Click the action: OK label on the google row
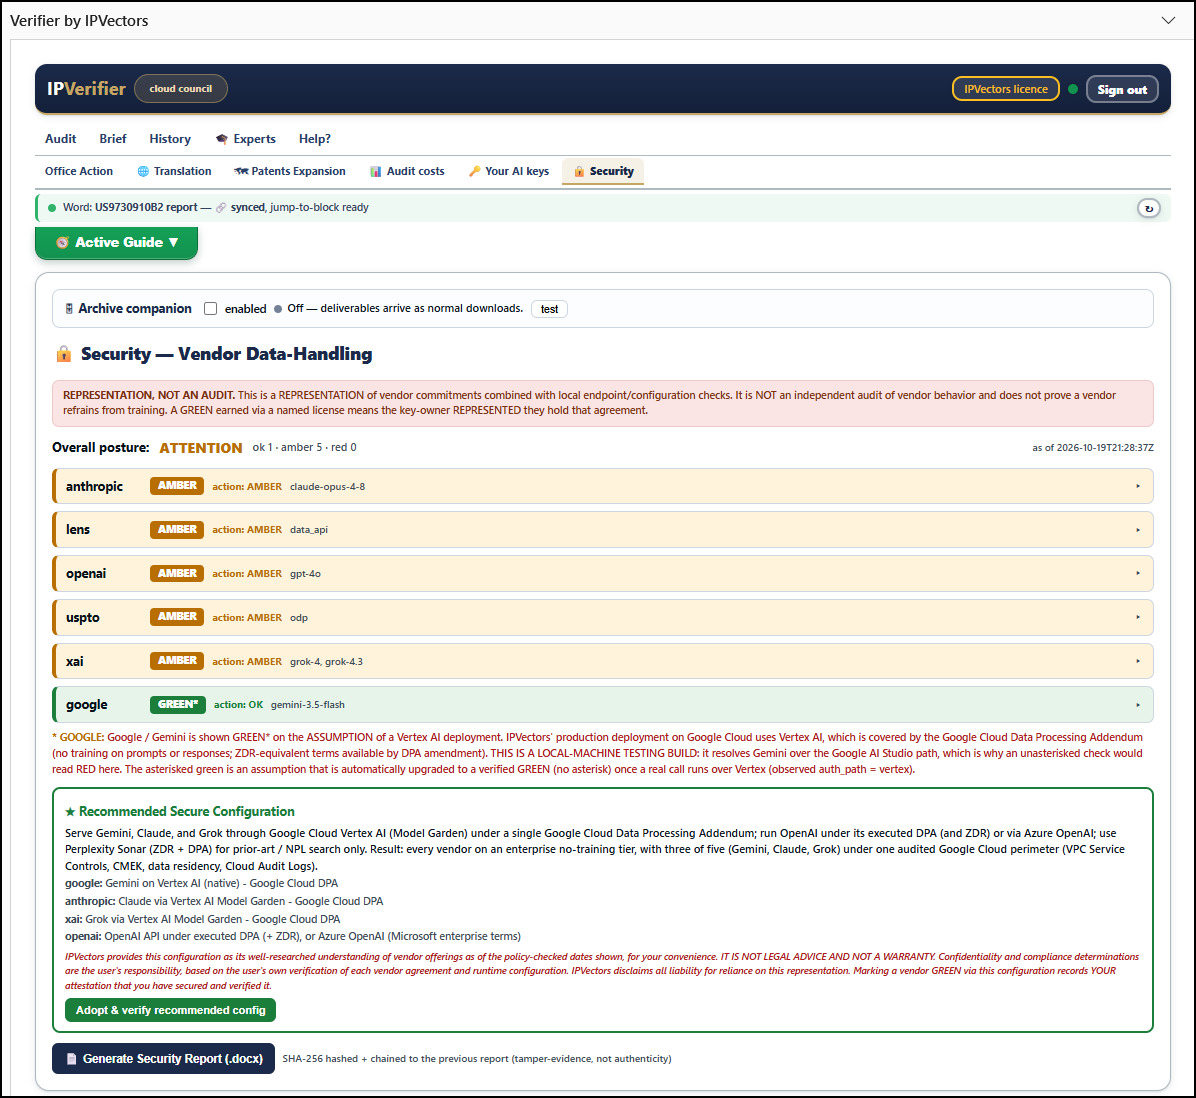The image size is (1196, 1098). point(238,705)
